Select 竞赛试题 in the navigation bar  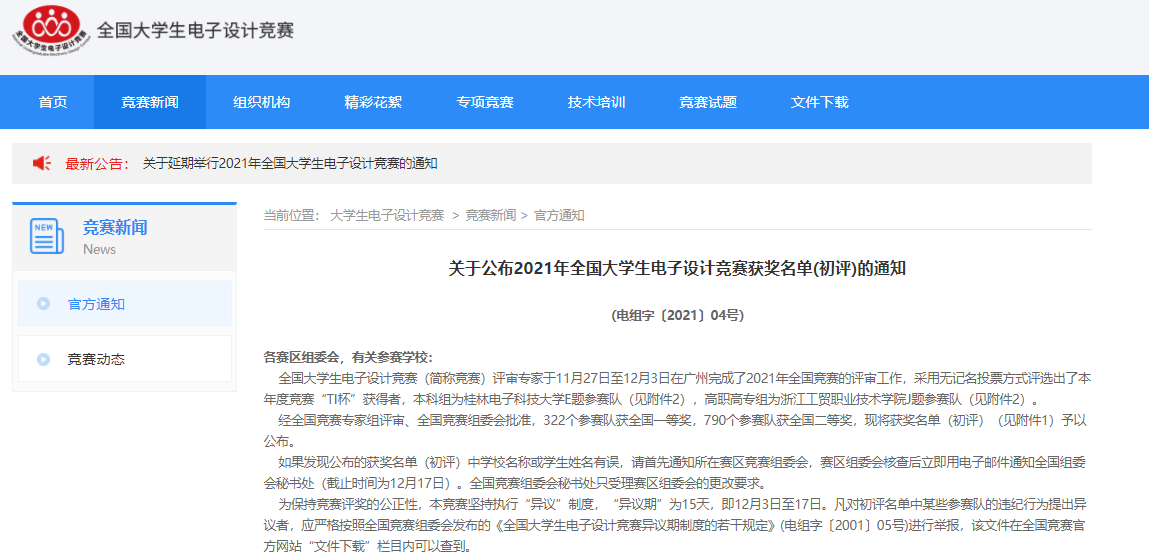pos(708,102)
